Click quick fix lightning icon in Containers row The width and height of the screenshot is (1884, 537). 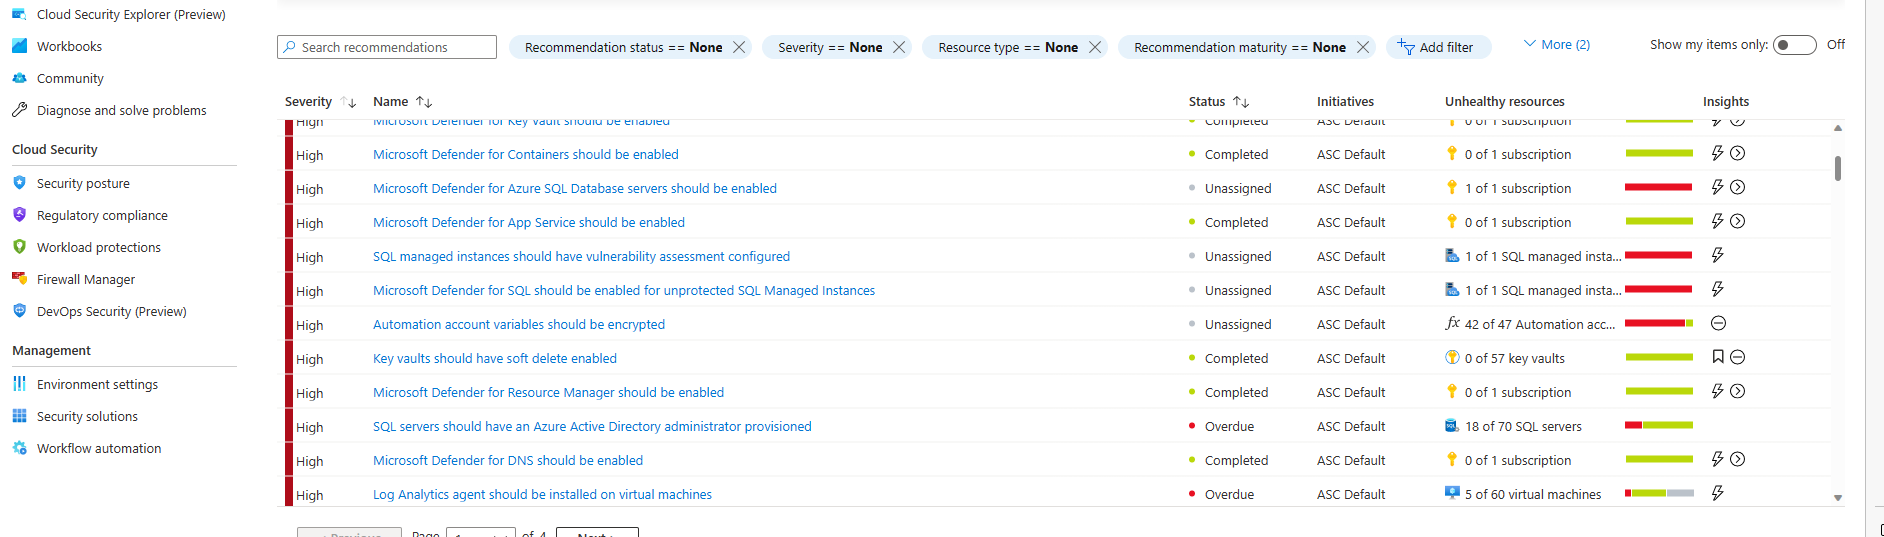point(1717,153)
